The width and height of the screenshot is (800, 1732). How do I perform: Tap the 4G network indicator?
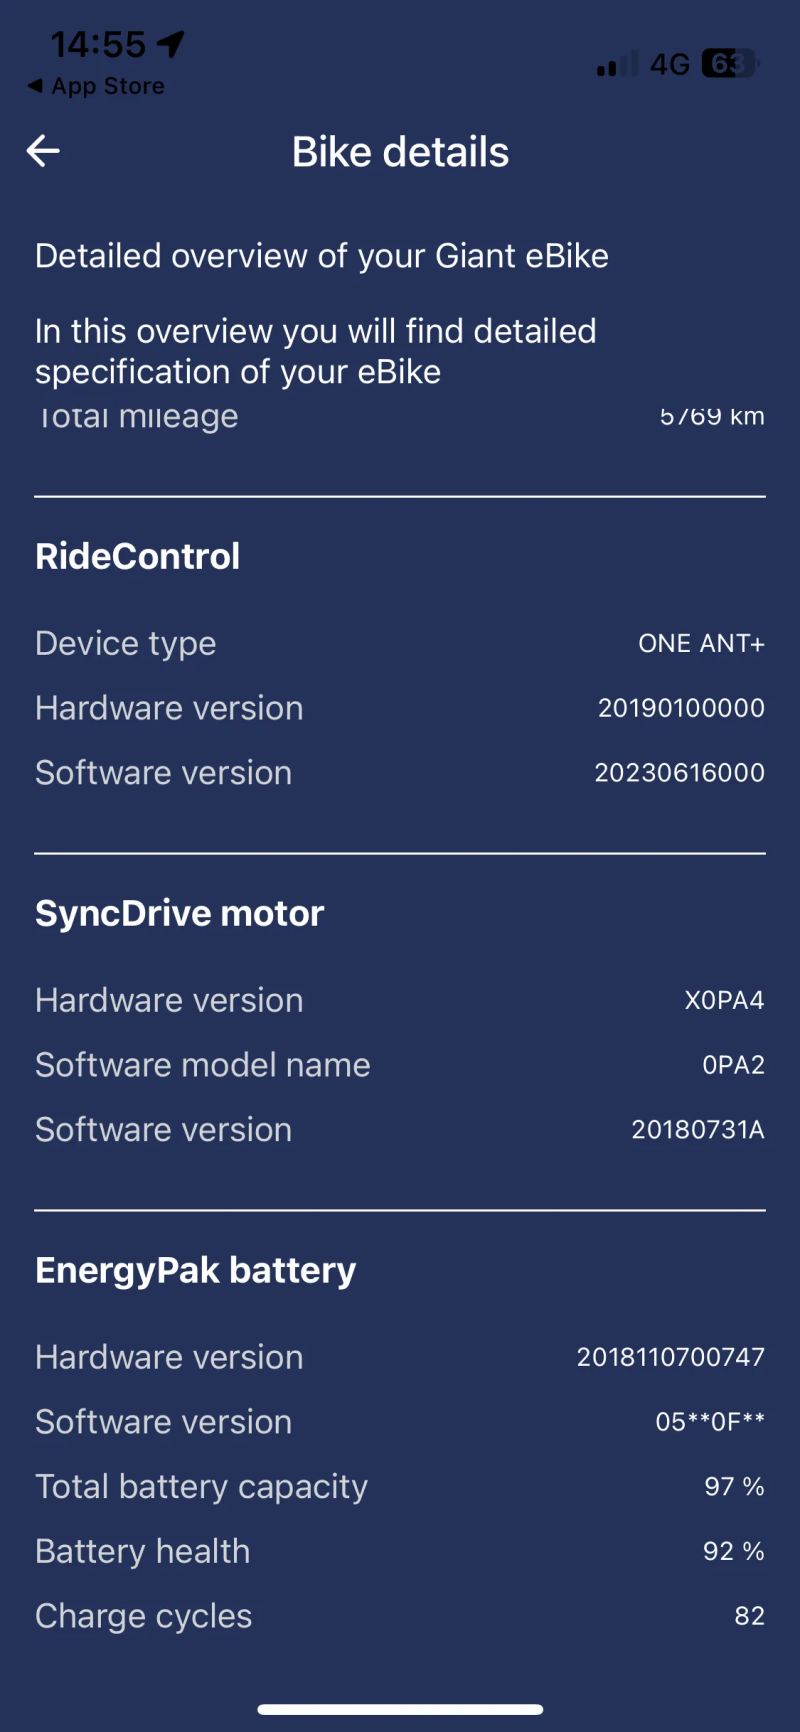tap(669, 65)
